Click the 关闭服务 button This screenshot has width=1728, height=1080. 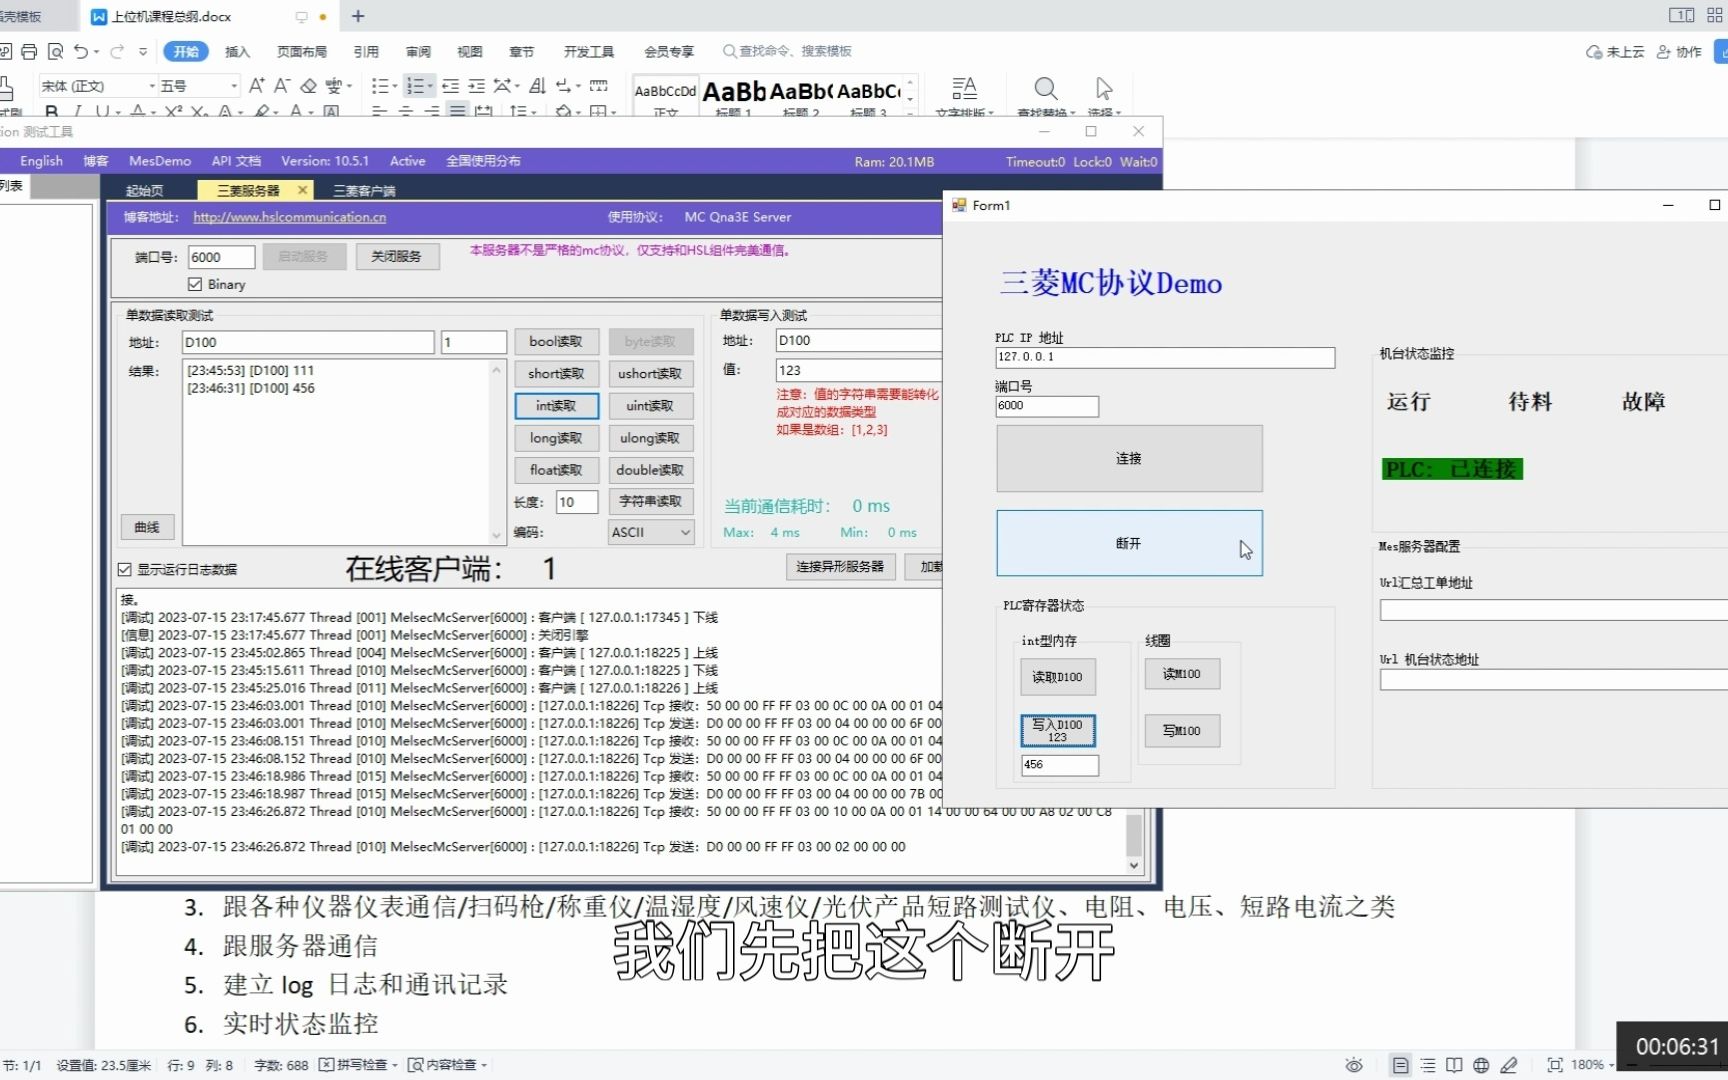pyautogui.click(x=396, y=256)
